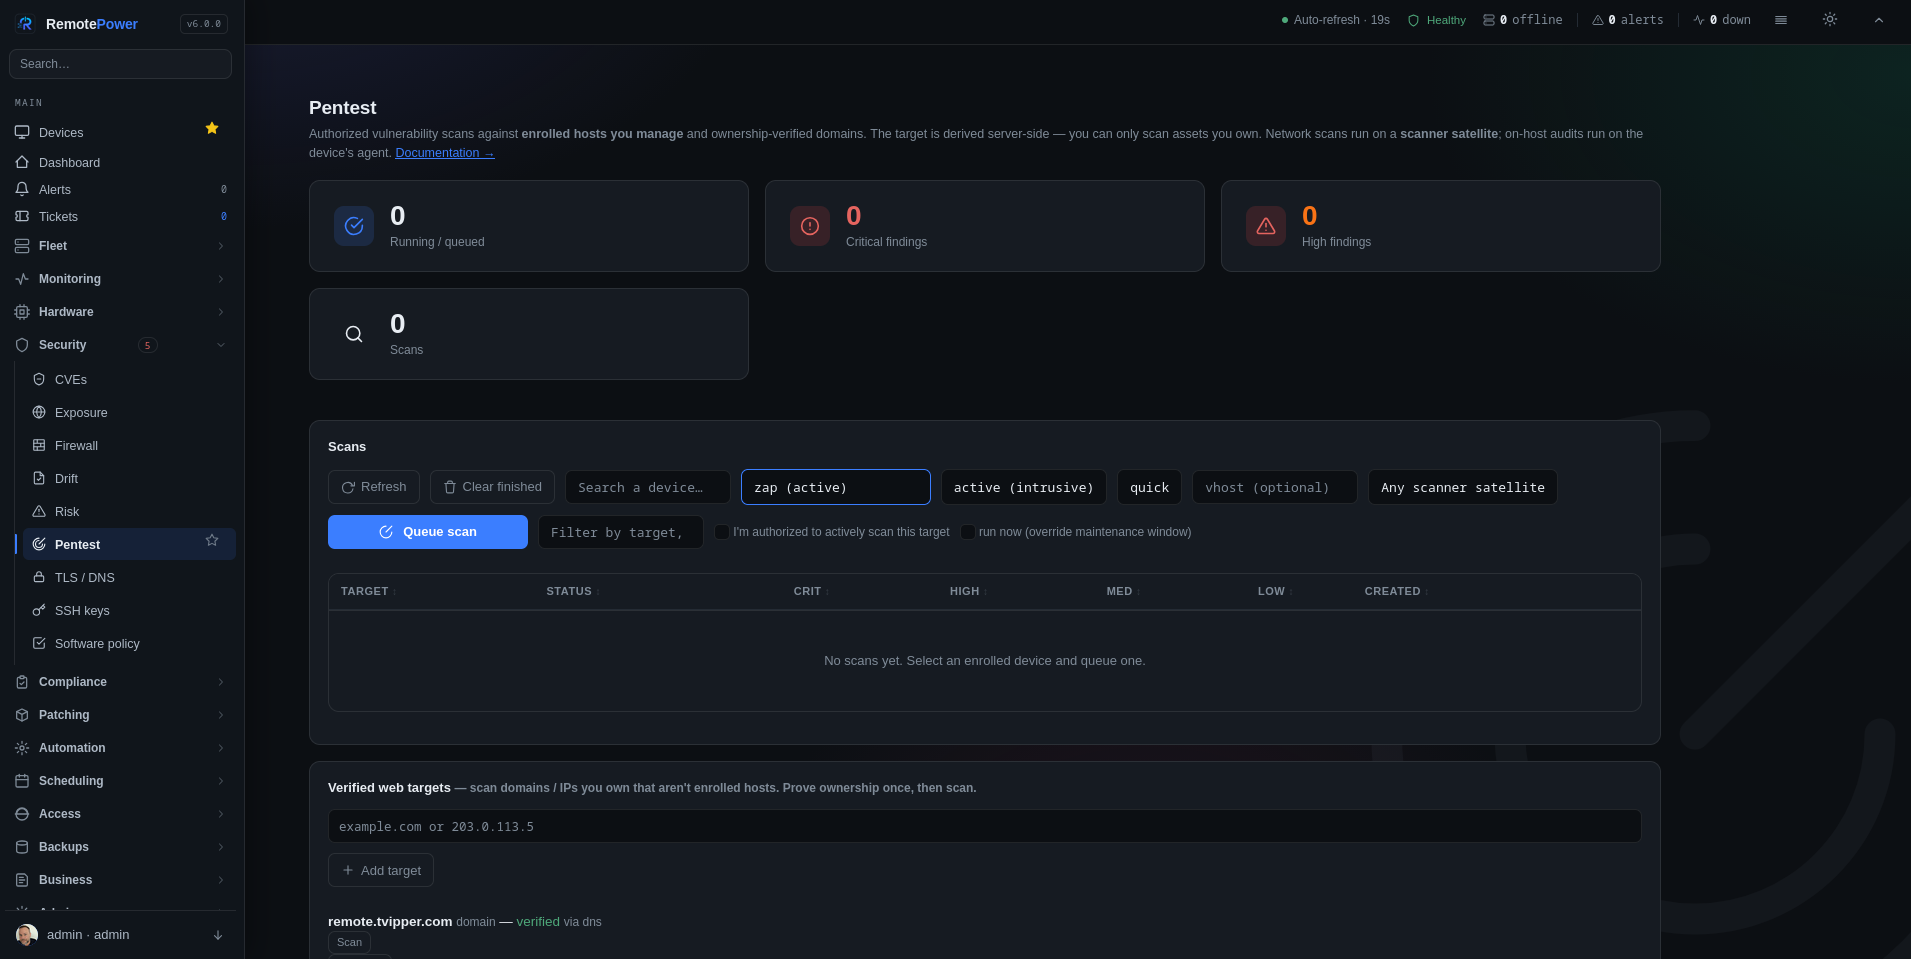Viewport: 1911px width, 959px height.
Task: Click the sidebar Search field
Action: point(120,64)
